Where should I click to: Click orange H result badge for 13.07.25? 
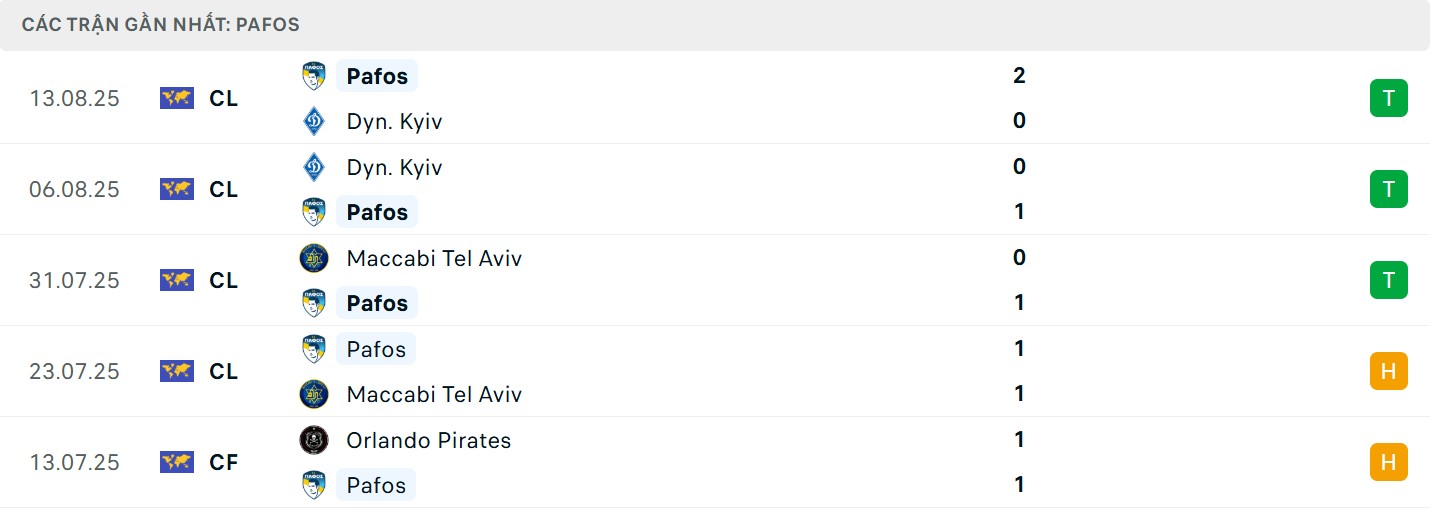[1388, 462]
